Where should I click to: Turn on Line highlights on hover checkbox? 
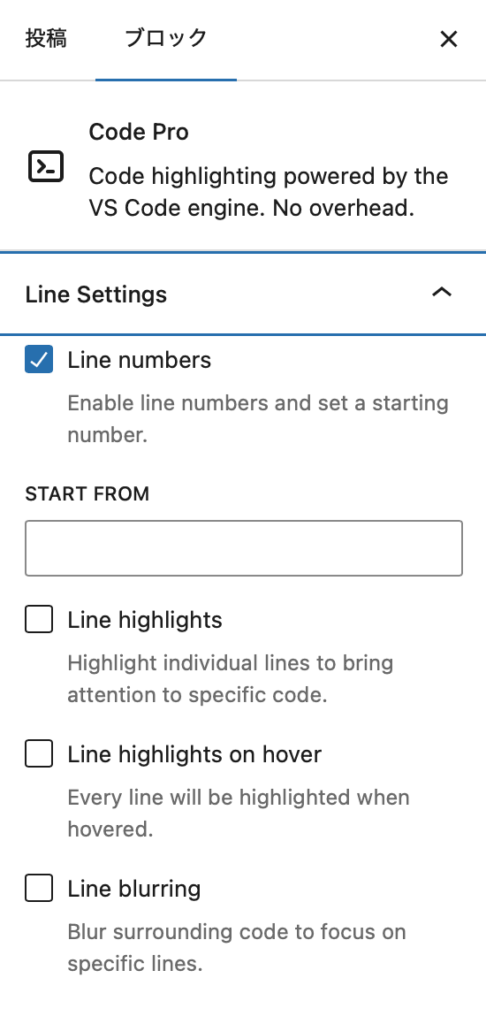click(x=39, y=754)
